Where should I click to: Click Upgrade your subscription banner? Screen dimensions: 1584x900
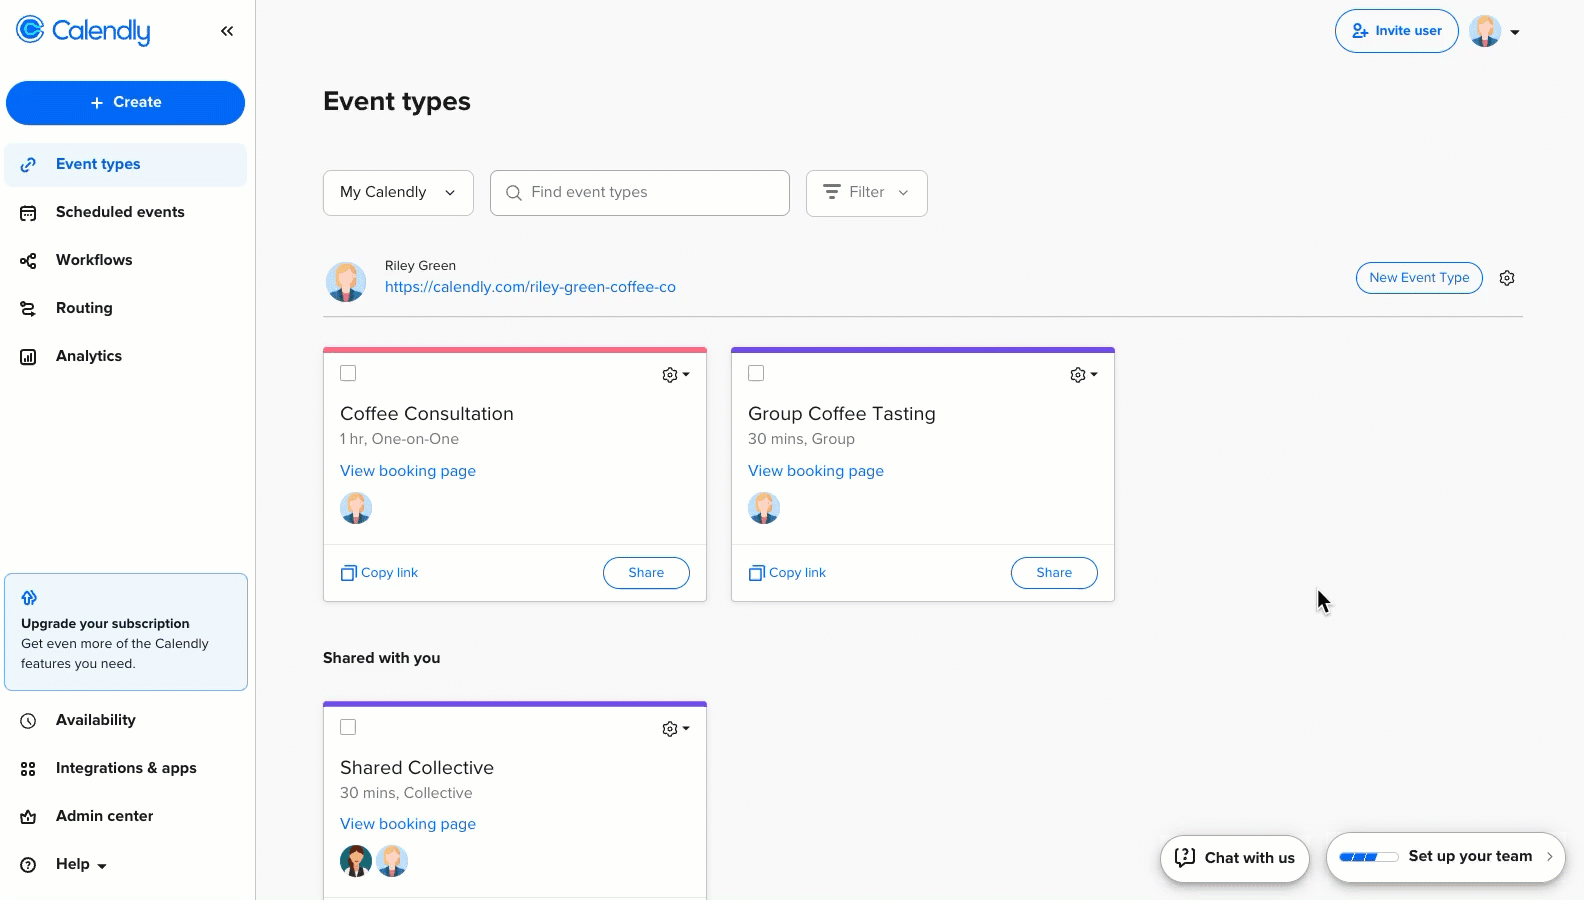click(126, 632)
